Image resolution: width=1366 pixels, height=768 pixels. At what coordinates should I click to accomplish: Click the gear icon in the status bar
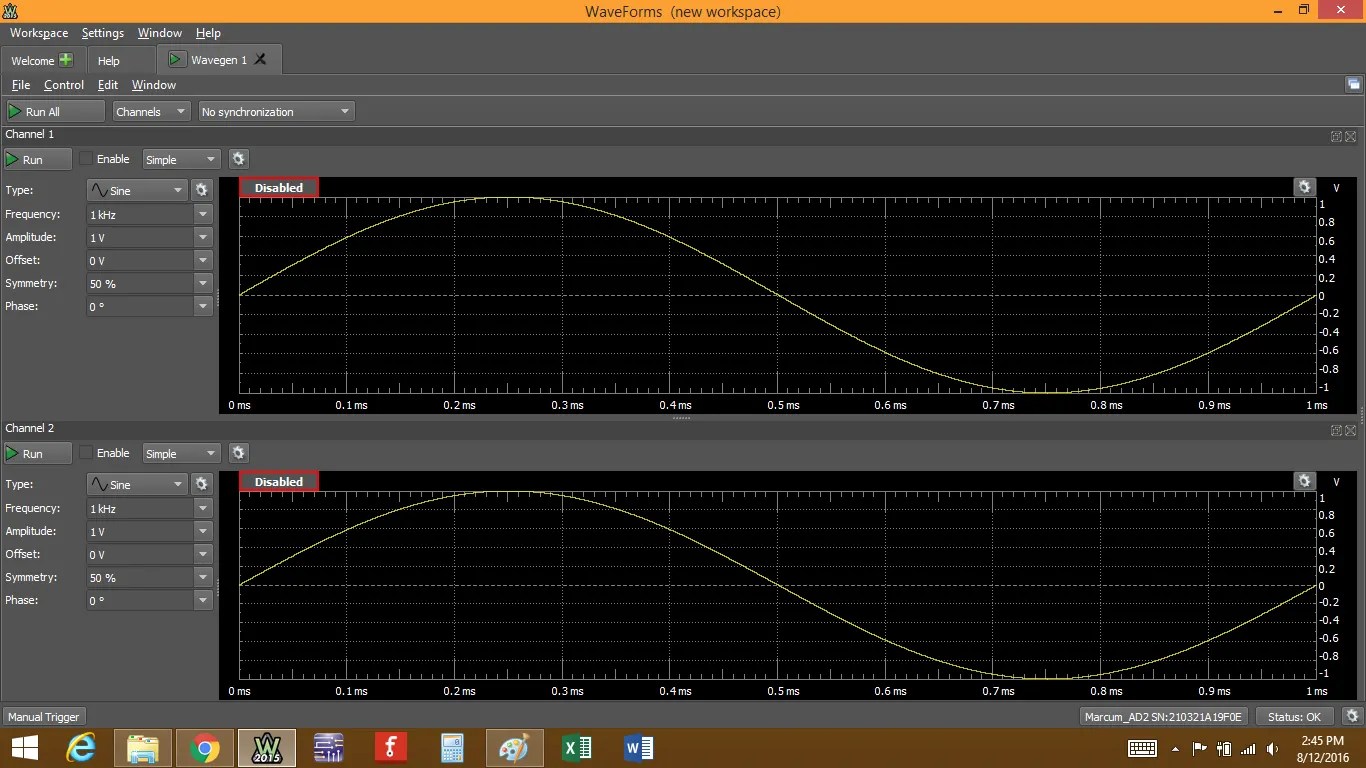coord(1353,716)
